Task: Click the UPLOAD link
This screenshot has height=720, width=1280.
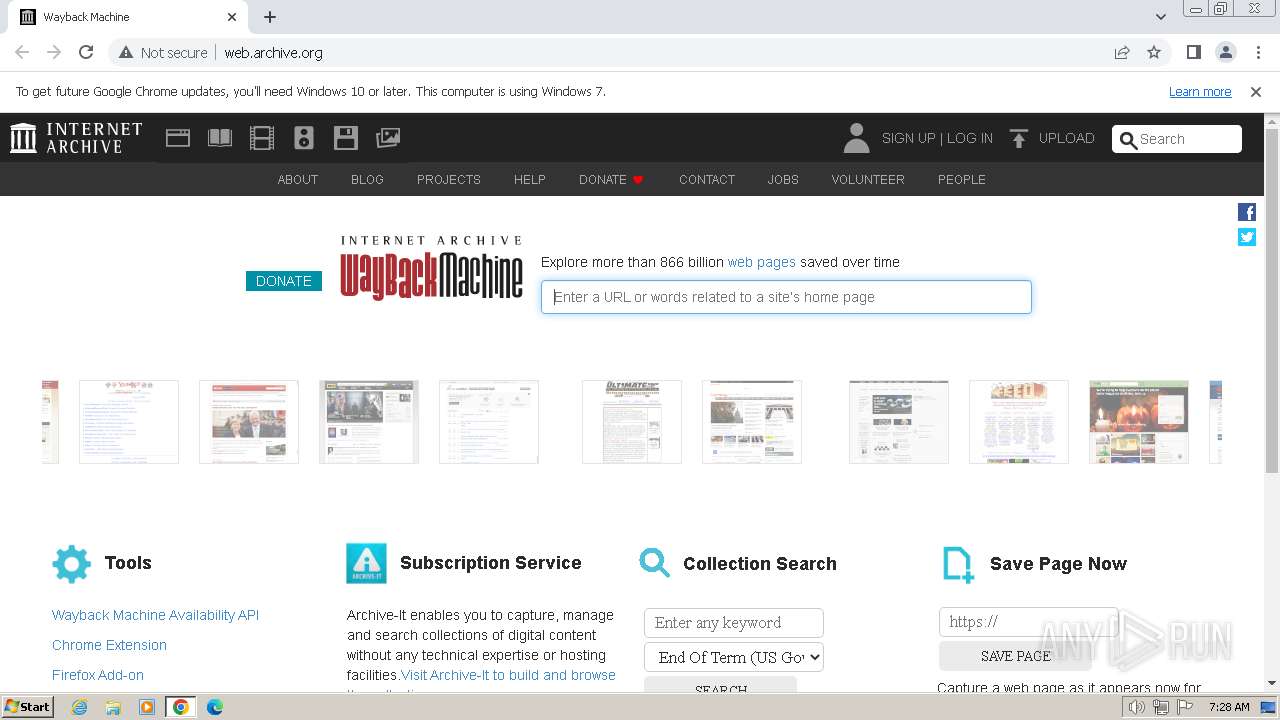Action: [1066, 138]
